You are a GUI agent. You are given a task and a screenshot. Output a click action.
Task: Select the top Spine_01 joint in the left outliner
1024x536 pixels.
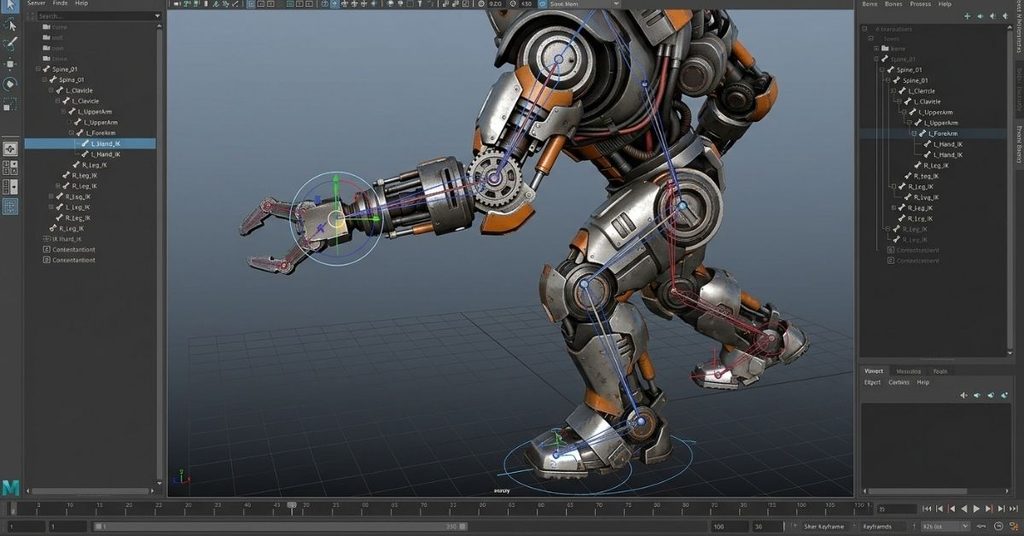coord(65,69)
